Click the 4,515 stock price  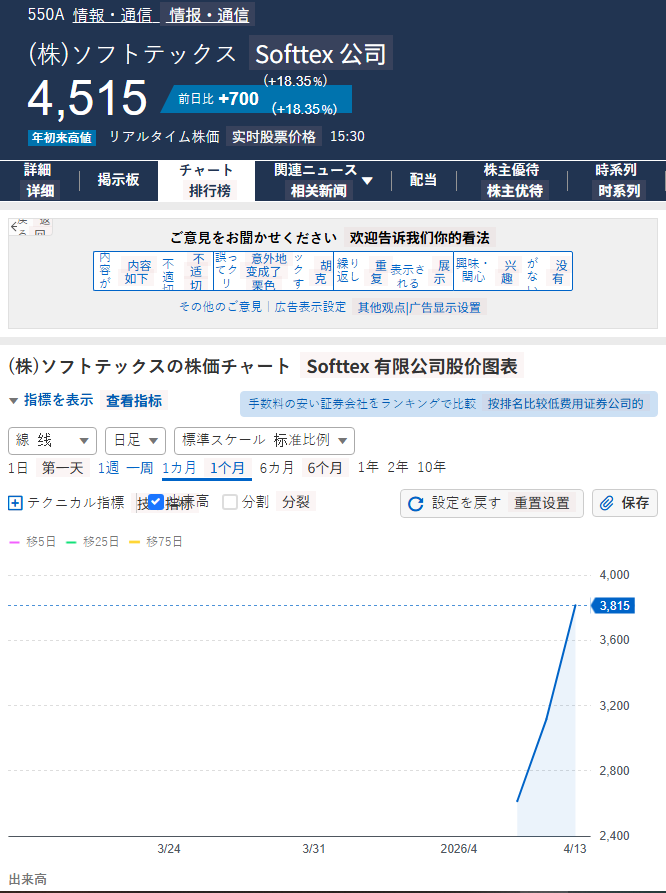point(88,98)
